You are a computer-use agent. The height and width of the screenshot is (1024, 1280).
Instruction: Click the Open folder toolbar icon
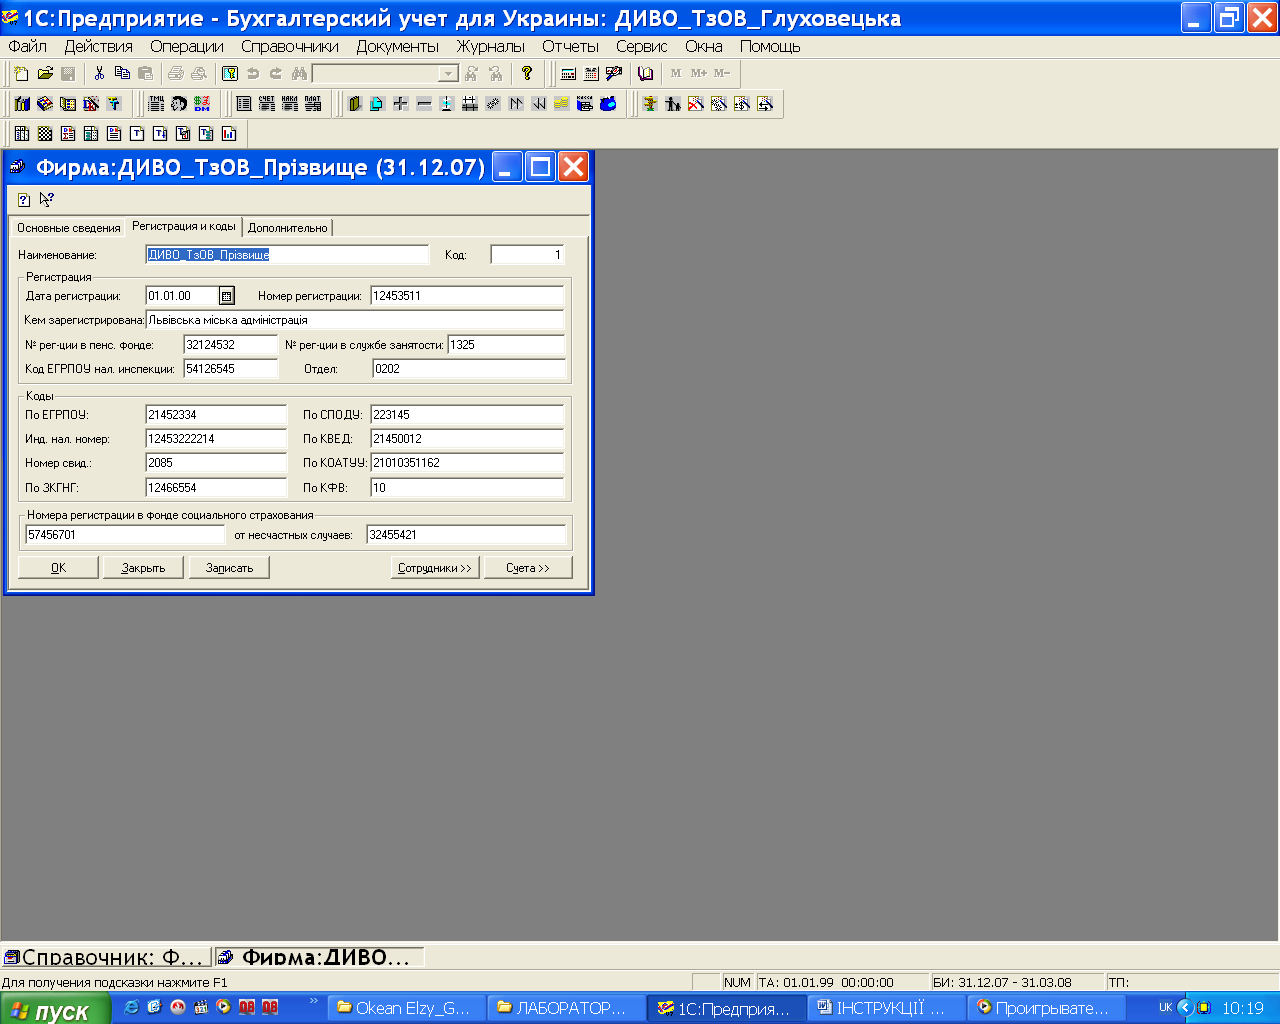click(45, 73)
